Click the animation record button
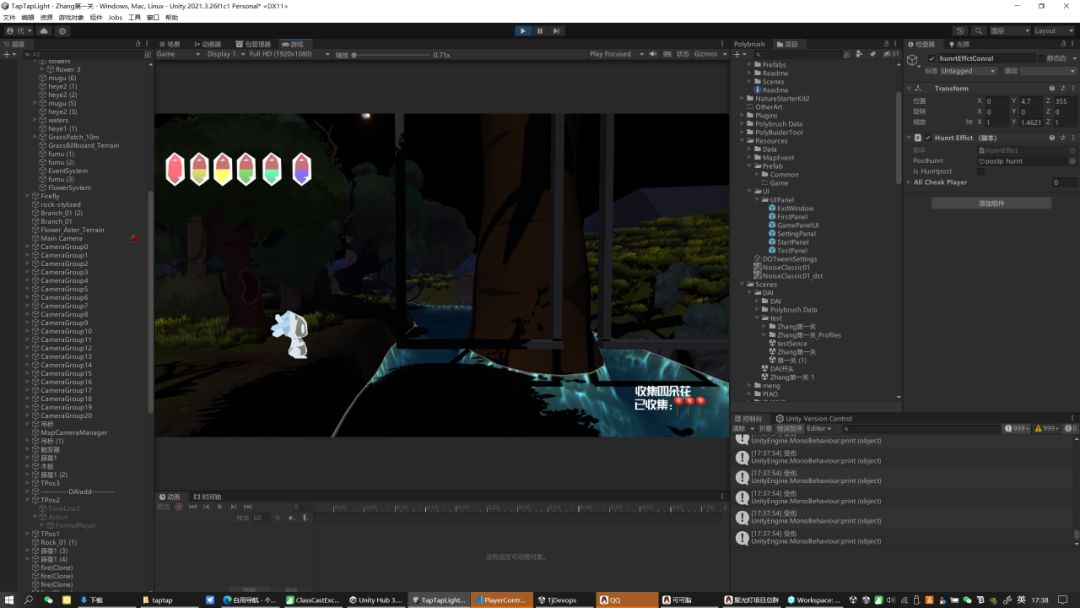 [179, 507]
